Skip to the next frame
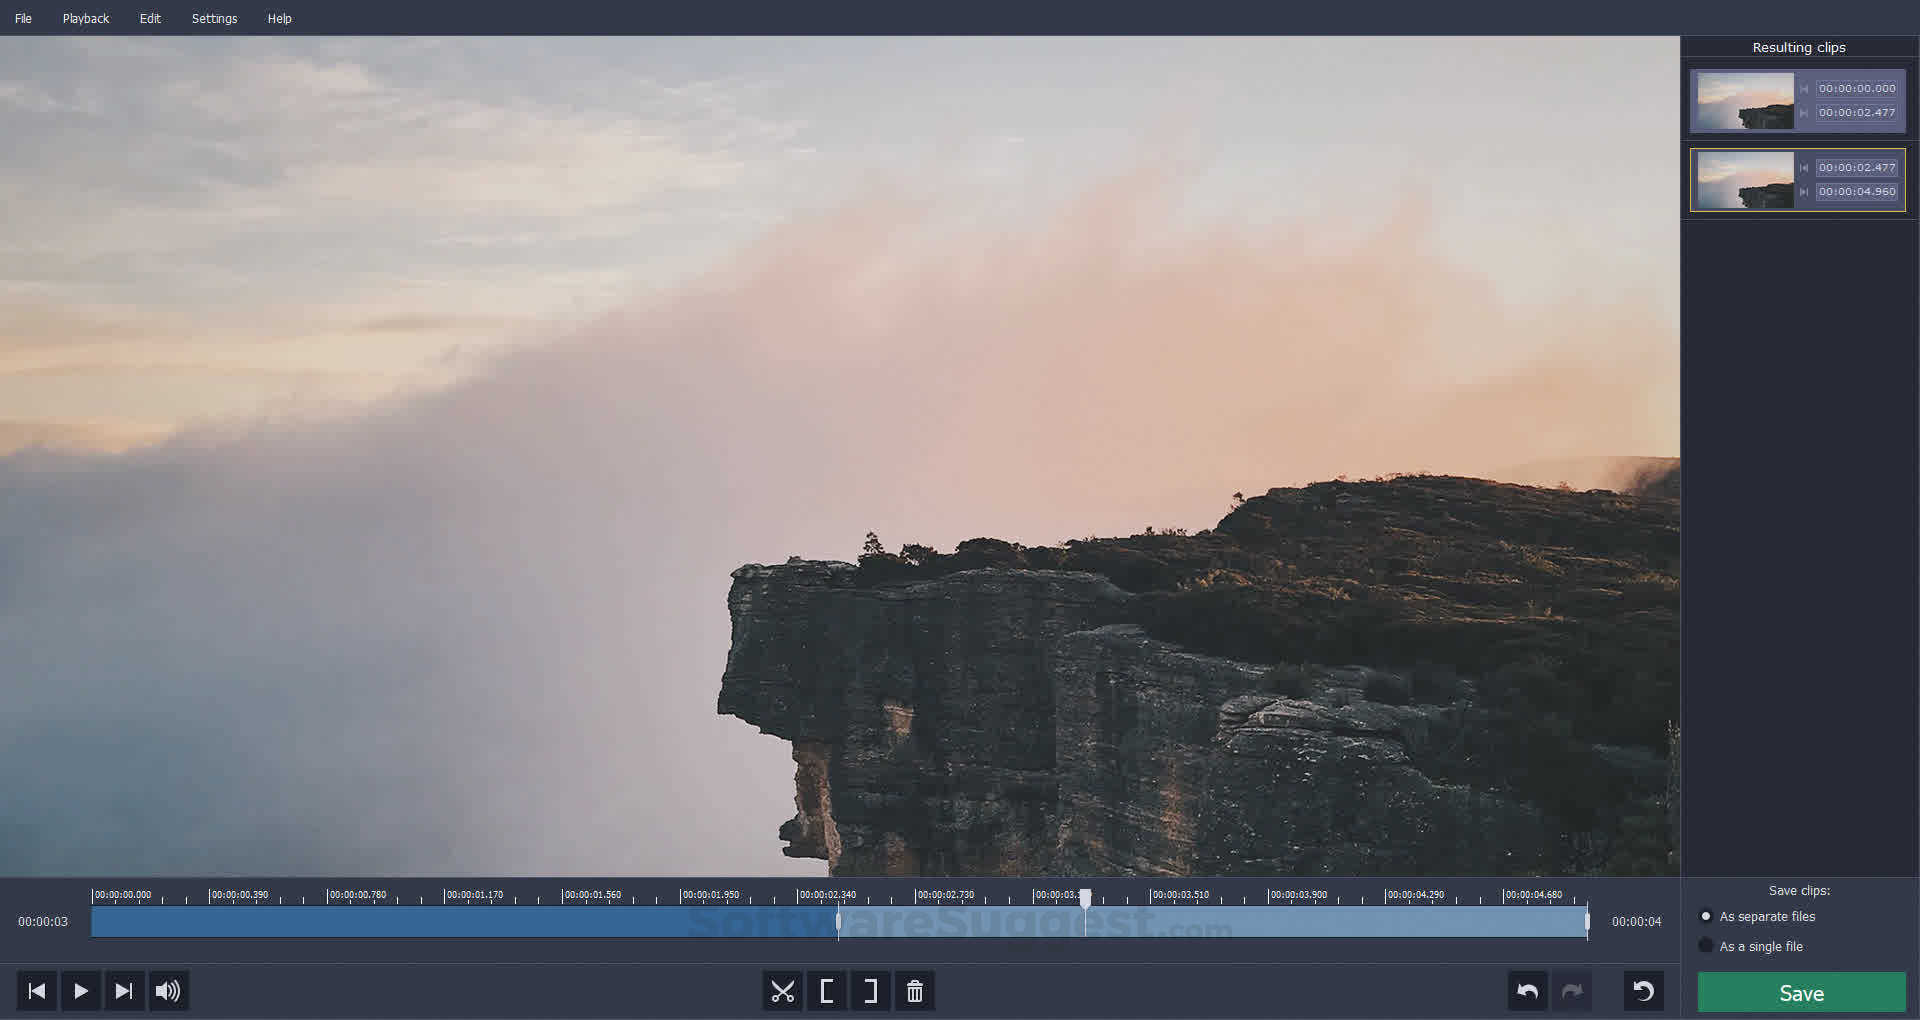Image resolution: width=1920 pixels, height=1020 pixels. [x=124, y=991]
